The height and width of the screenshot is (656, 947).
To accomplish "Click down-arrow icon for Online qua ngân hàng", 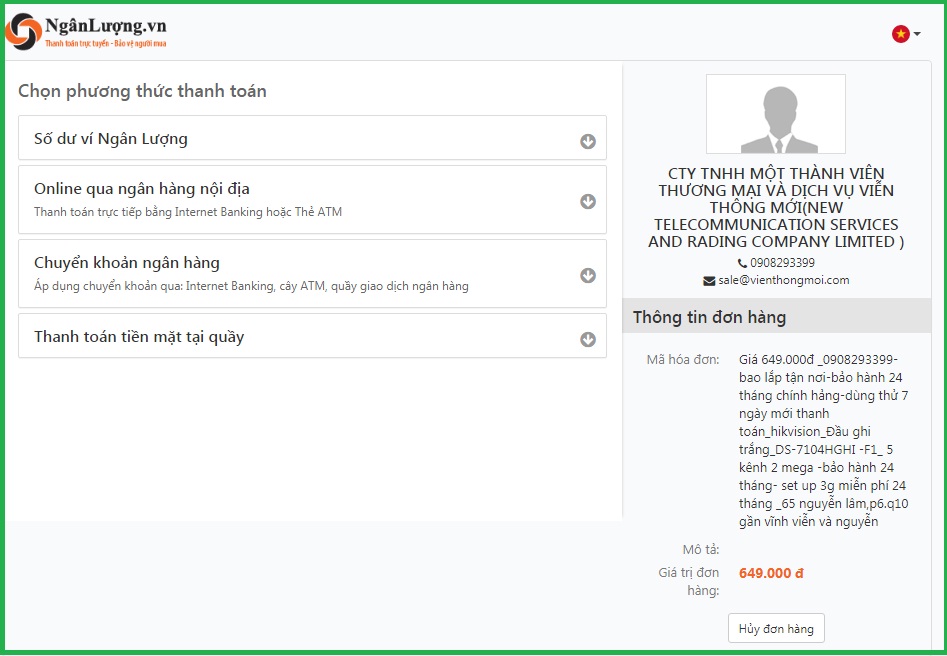I will [588, 201].
